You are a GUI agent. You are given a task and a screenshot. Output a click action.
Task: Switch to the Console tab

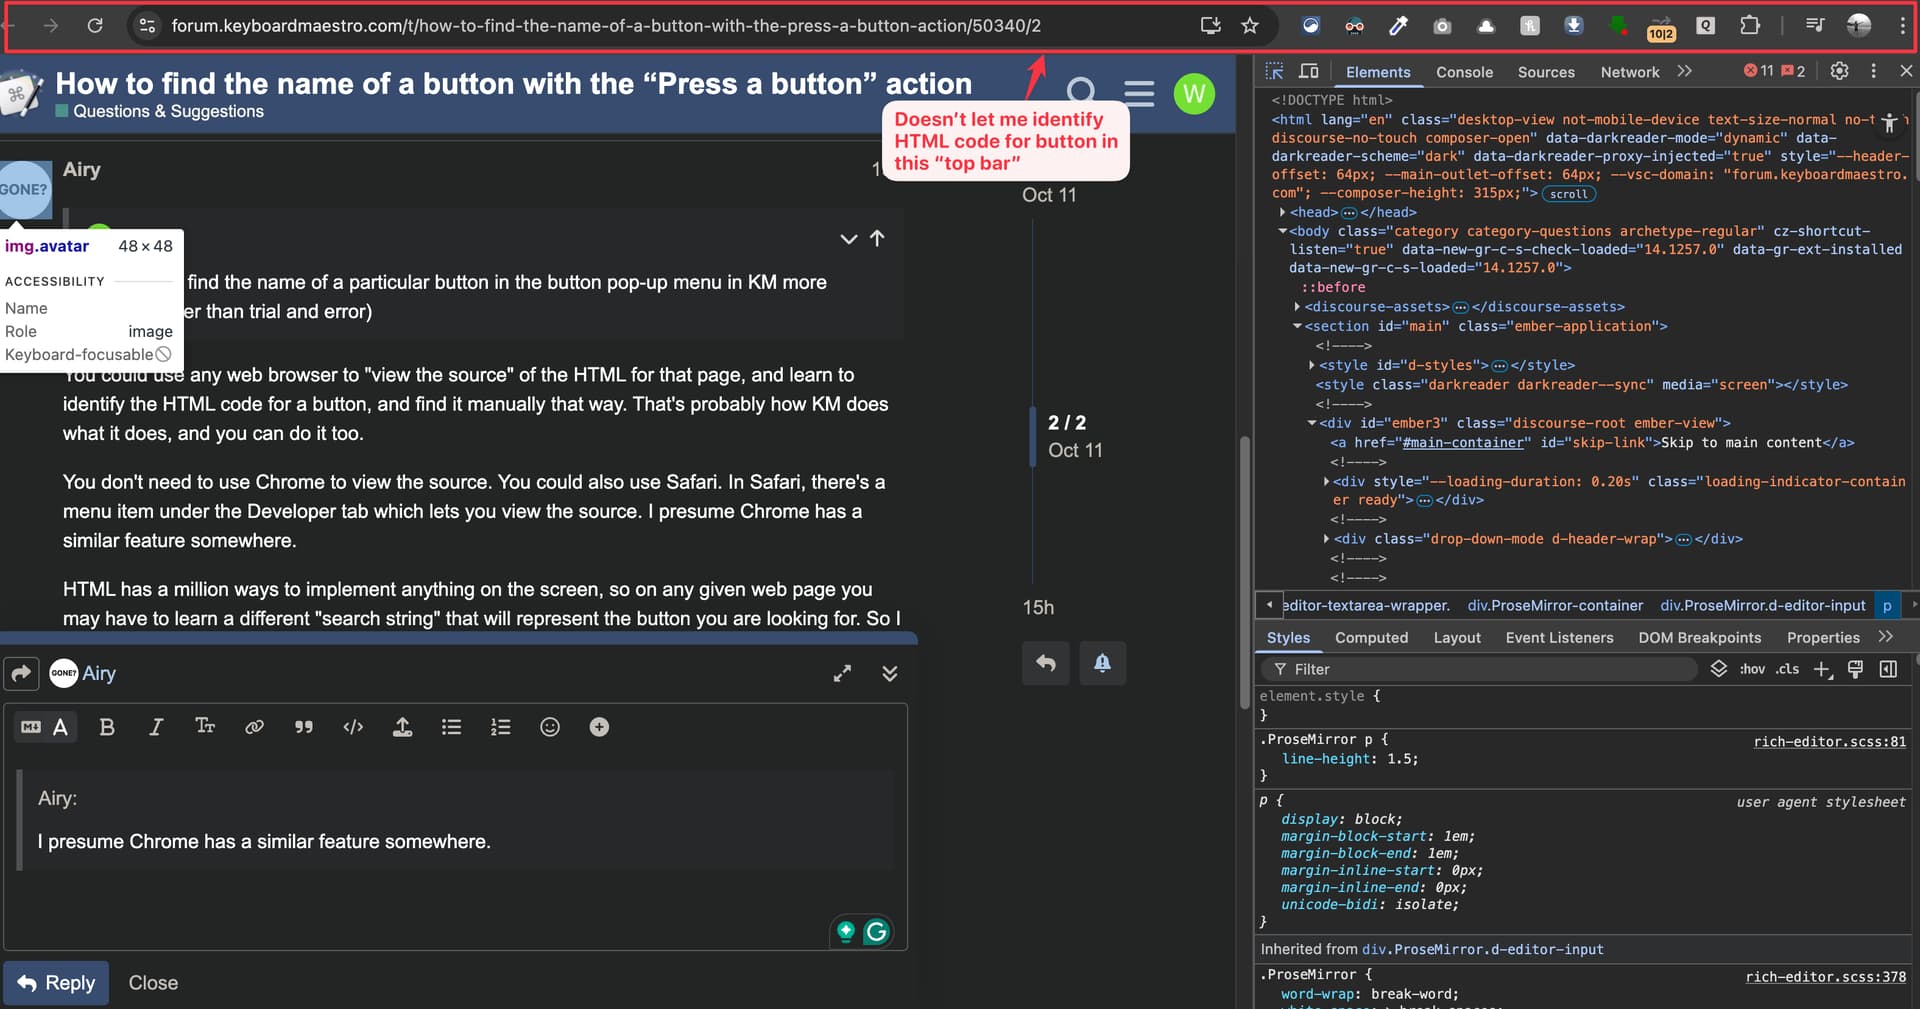1464,72
